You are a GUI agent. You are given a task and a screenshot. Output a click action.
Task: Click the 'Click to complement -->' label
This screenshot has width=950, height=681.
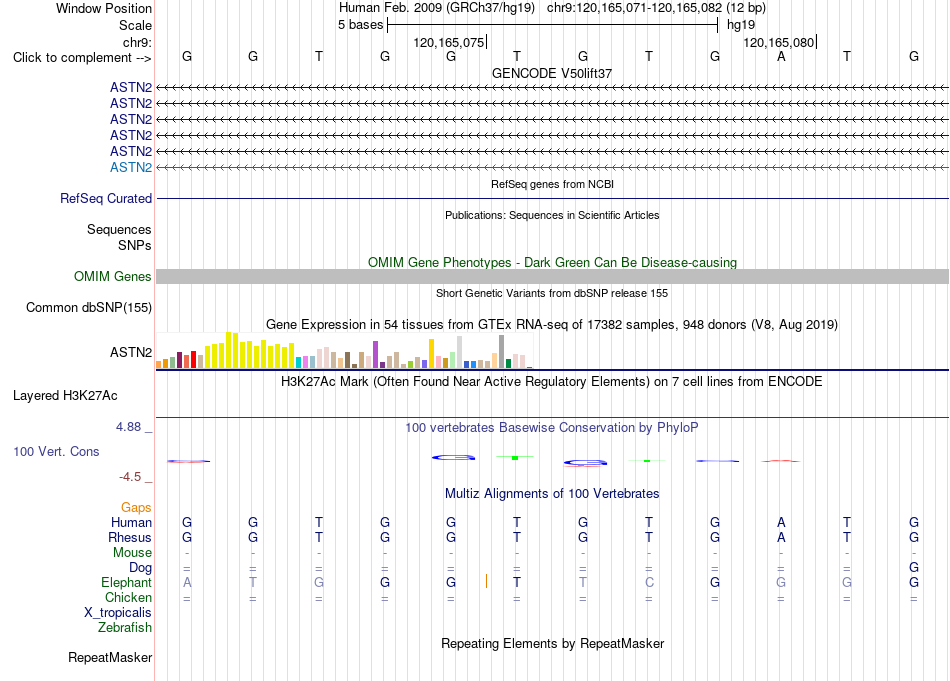click(82, 58)
